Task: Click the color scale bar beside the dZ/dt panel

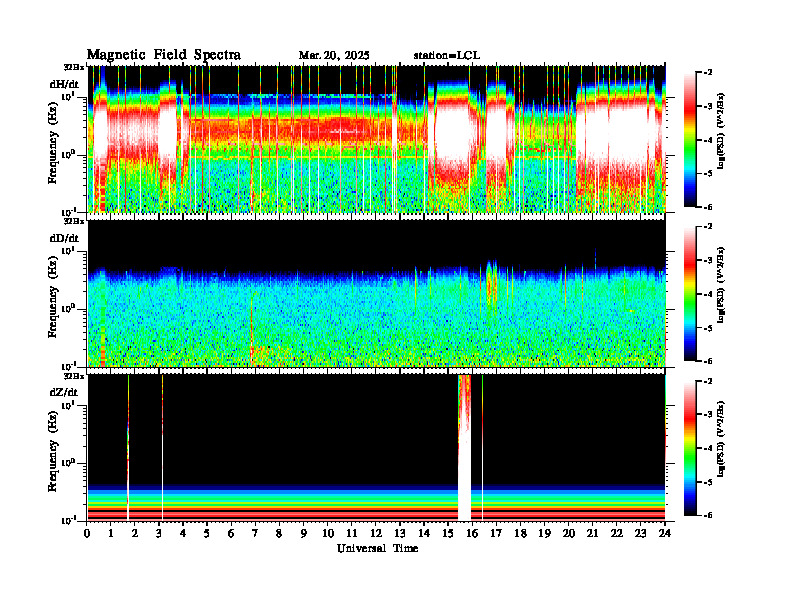Action: point(690,448)
